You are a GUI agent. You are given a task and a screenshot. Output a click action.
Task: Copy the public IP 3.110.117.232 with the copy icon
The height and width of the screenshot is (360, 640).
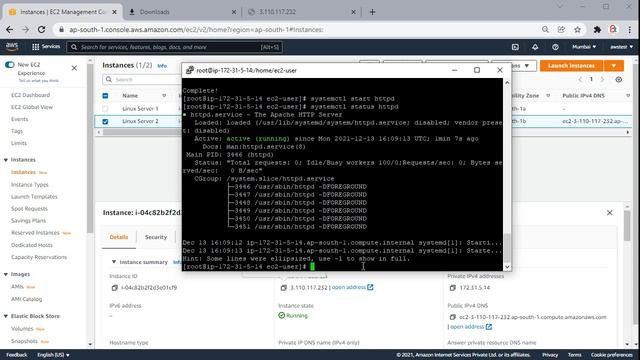(x=284, y=288)
